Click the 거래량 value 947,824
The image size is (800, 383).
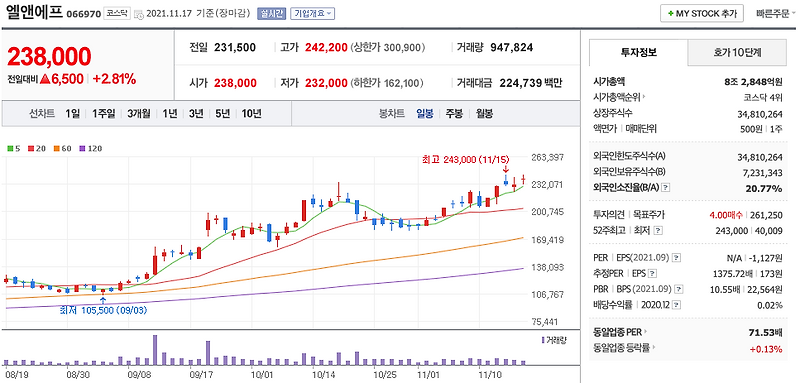coord(512,48)
